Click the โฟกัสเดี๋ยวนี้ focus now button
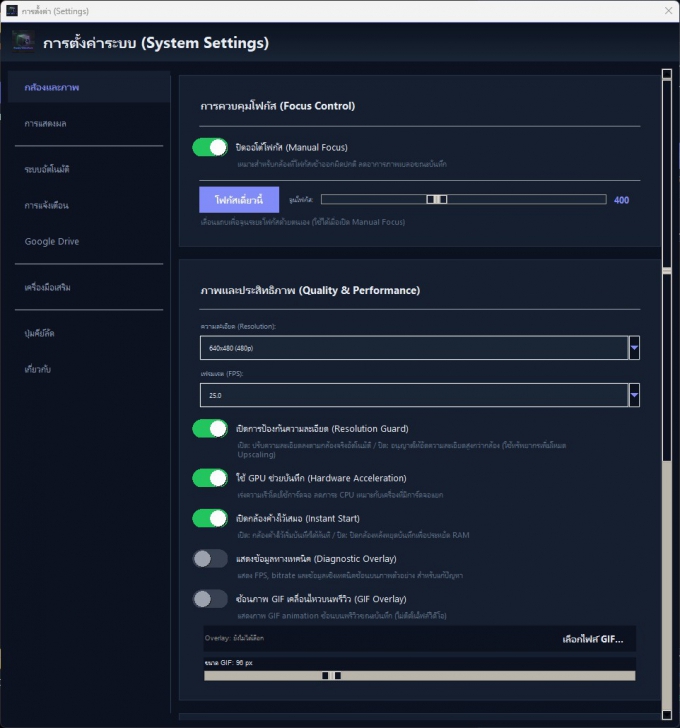 click(x=239, y=200)
